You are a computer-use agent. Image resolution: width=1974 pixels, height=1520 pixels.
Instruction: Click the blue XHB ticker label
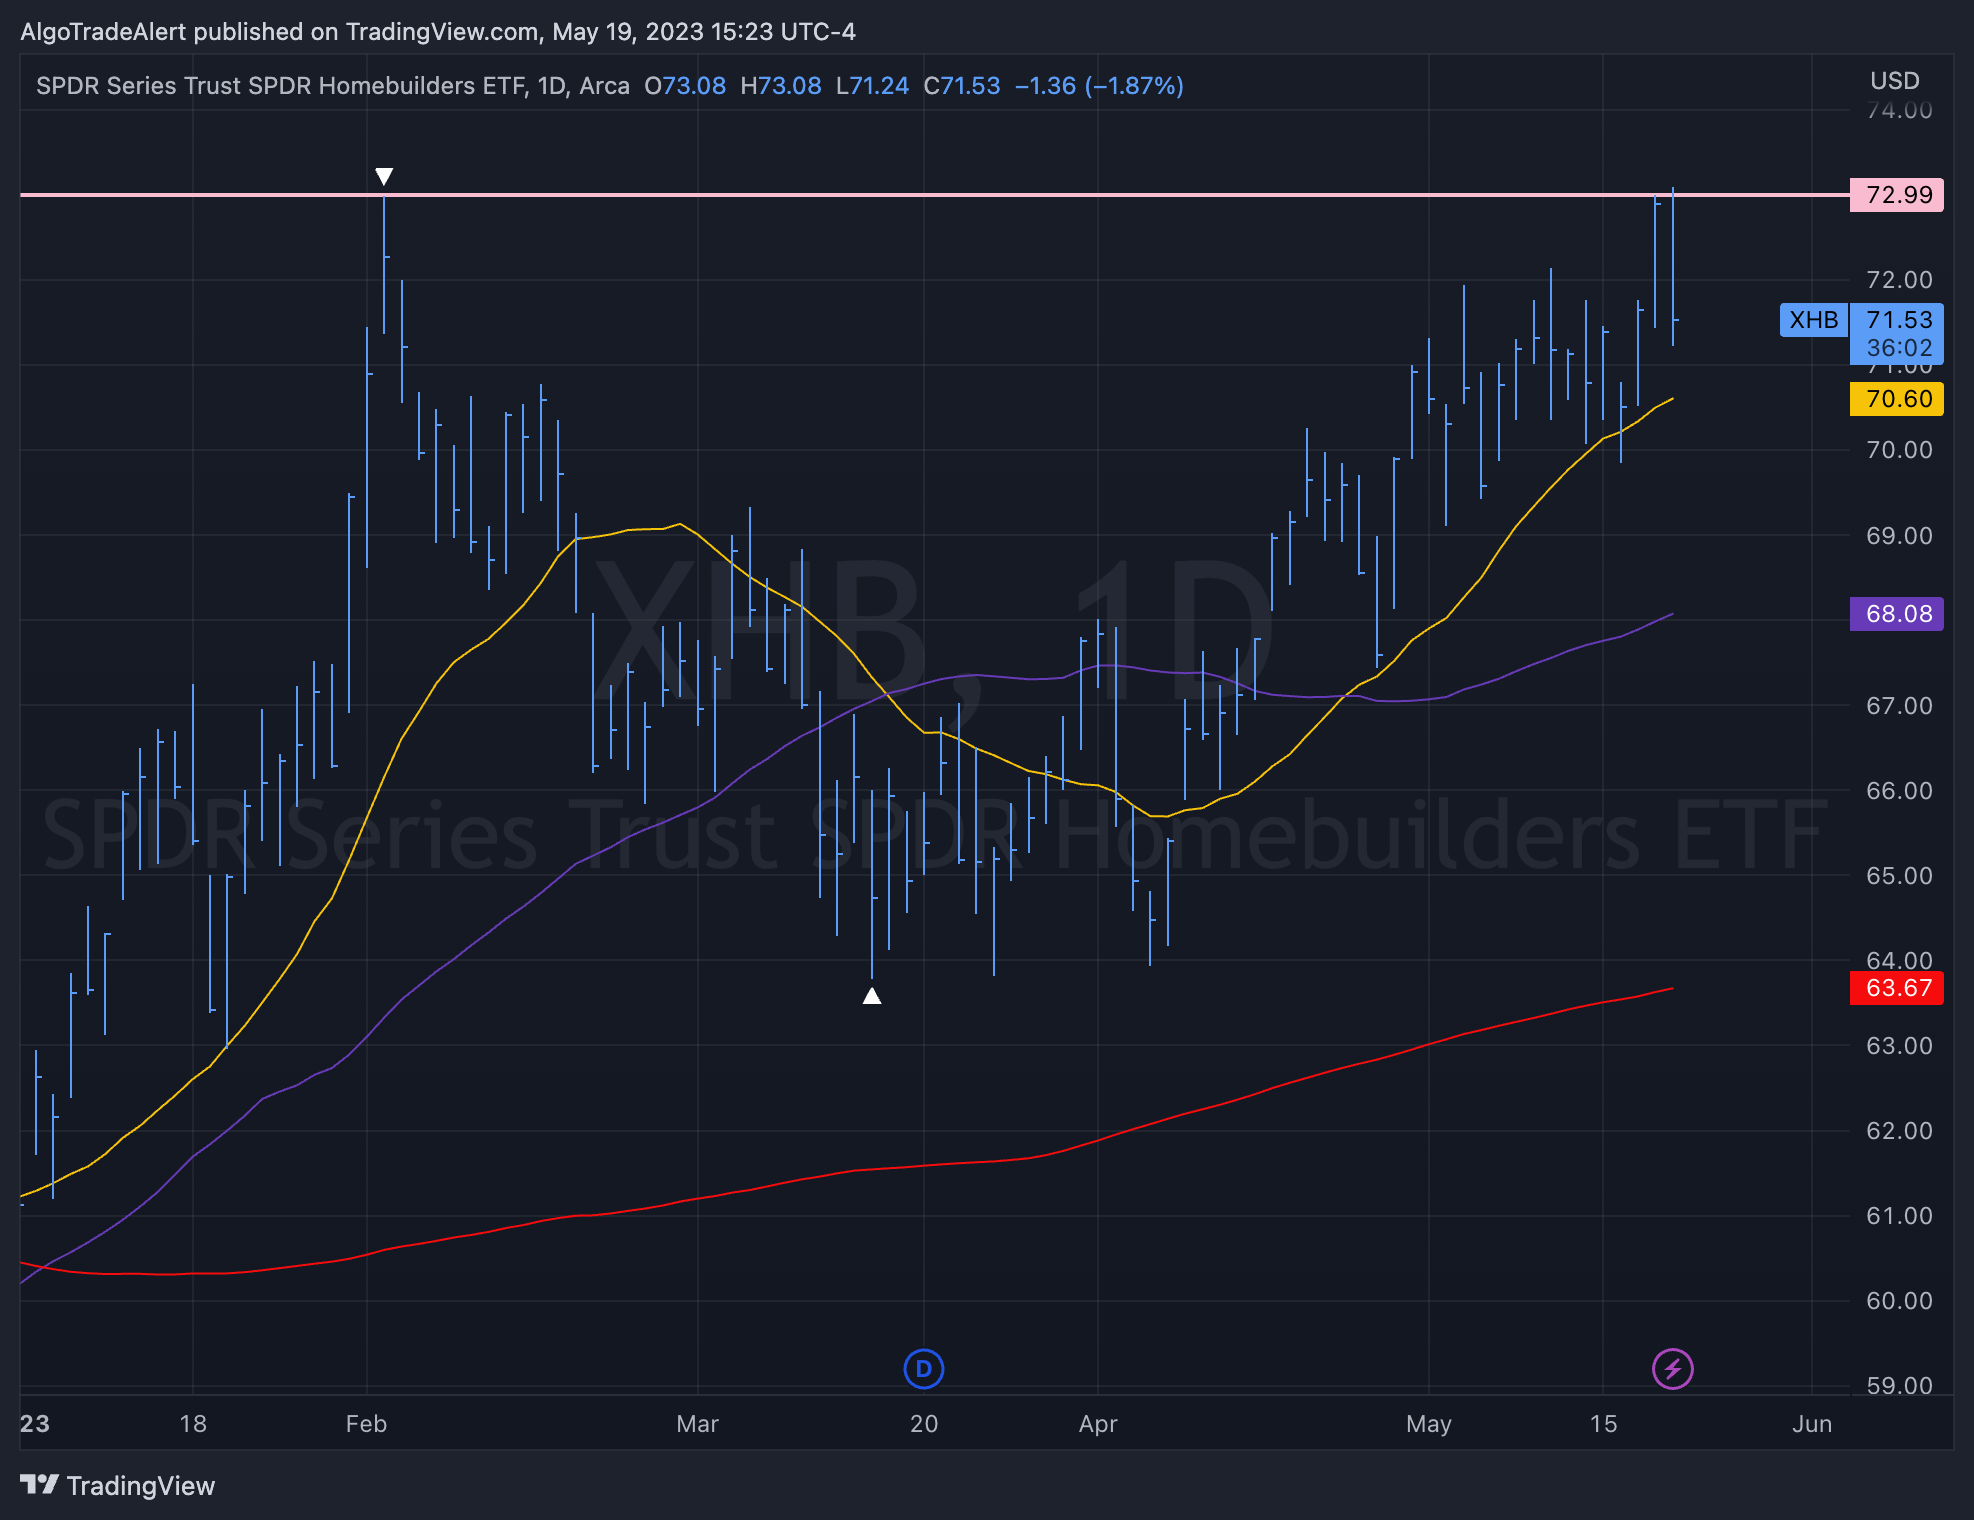pyautogui.click(x=1813, y=320)
